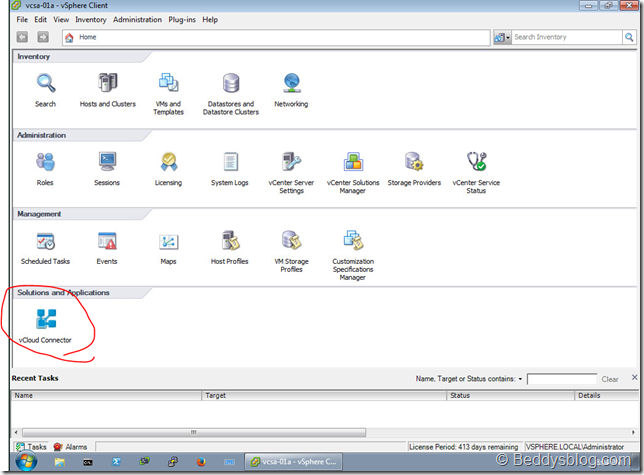
Task: Click the navigate forward arrow button
Action: (43, 37)
